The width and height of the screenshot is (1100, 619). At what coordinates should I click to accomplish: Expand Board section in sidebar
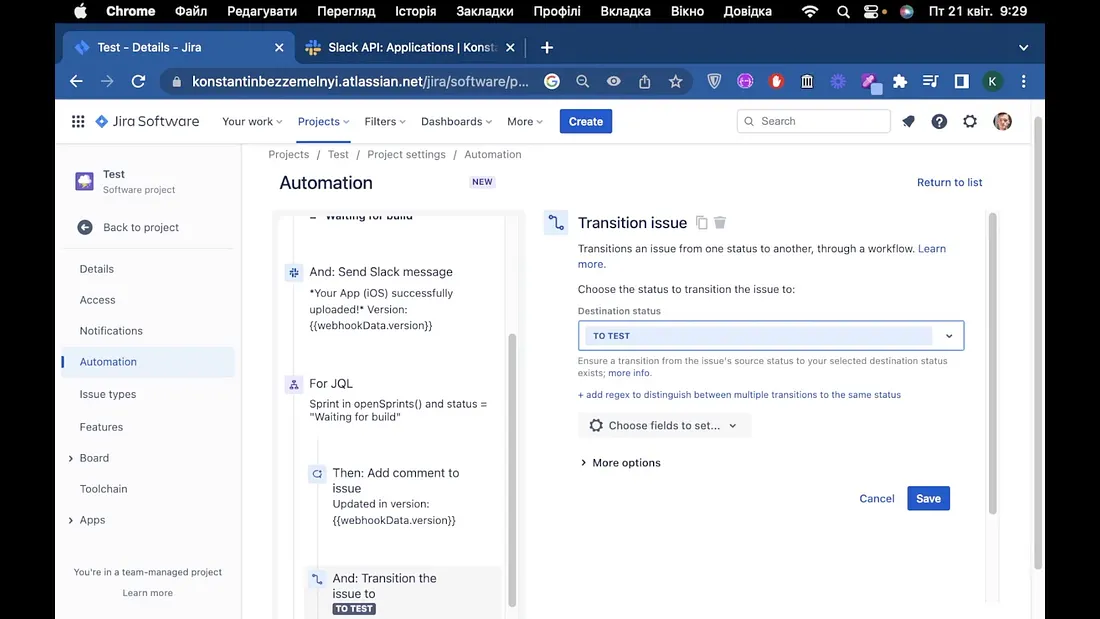coord(70,458)
